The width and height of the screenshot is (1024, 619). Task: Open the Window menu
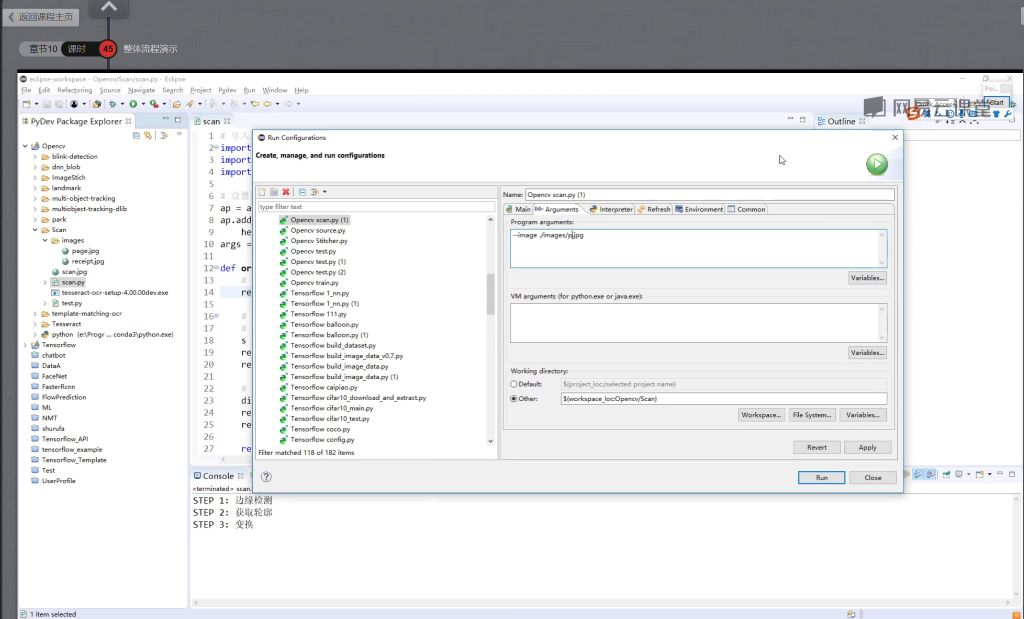[x=274, y=90]
